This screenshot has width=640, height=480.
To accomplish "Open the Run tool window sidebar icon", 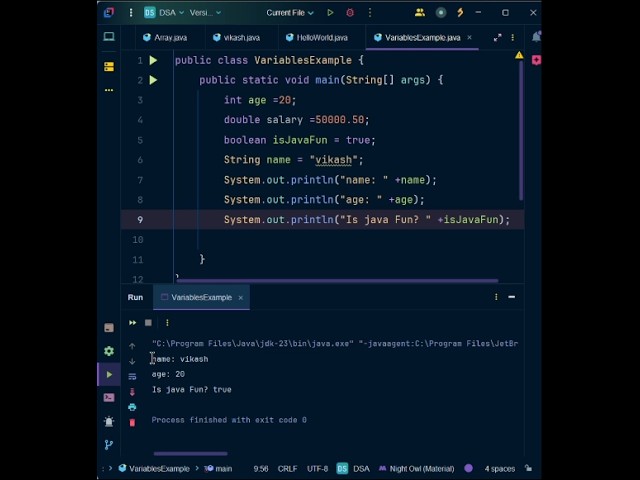I will click(x=109, y=374).
